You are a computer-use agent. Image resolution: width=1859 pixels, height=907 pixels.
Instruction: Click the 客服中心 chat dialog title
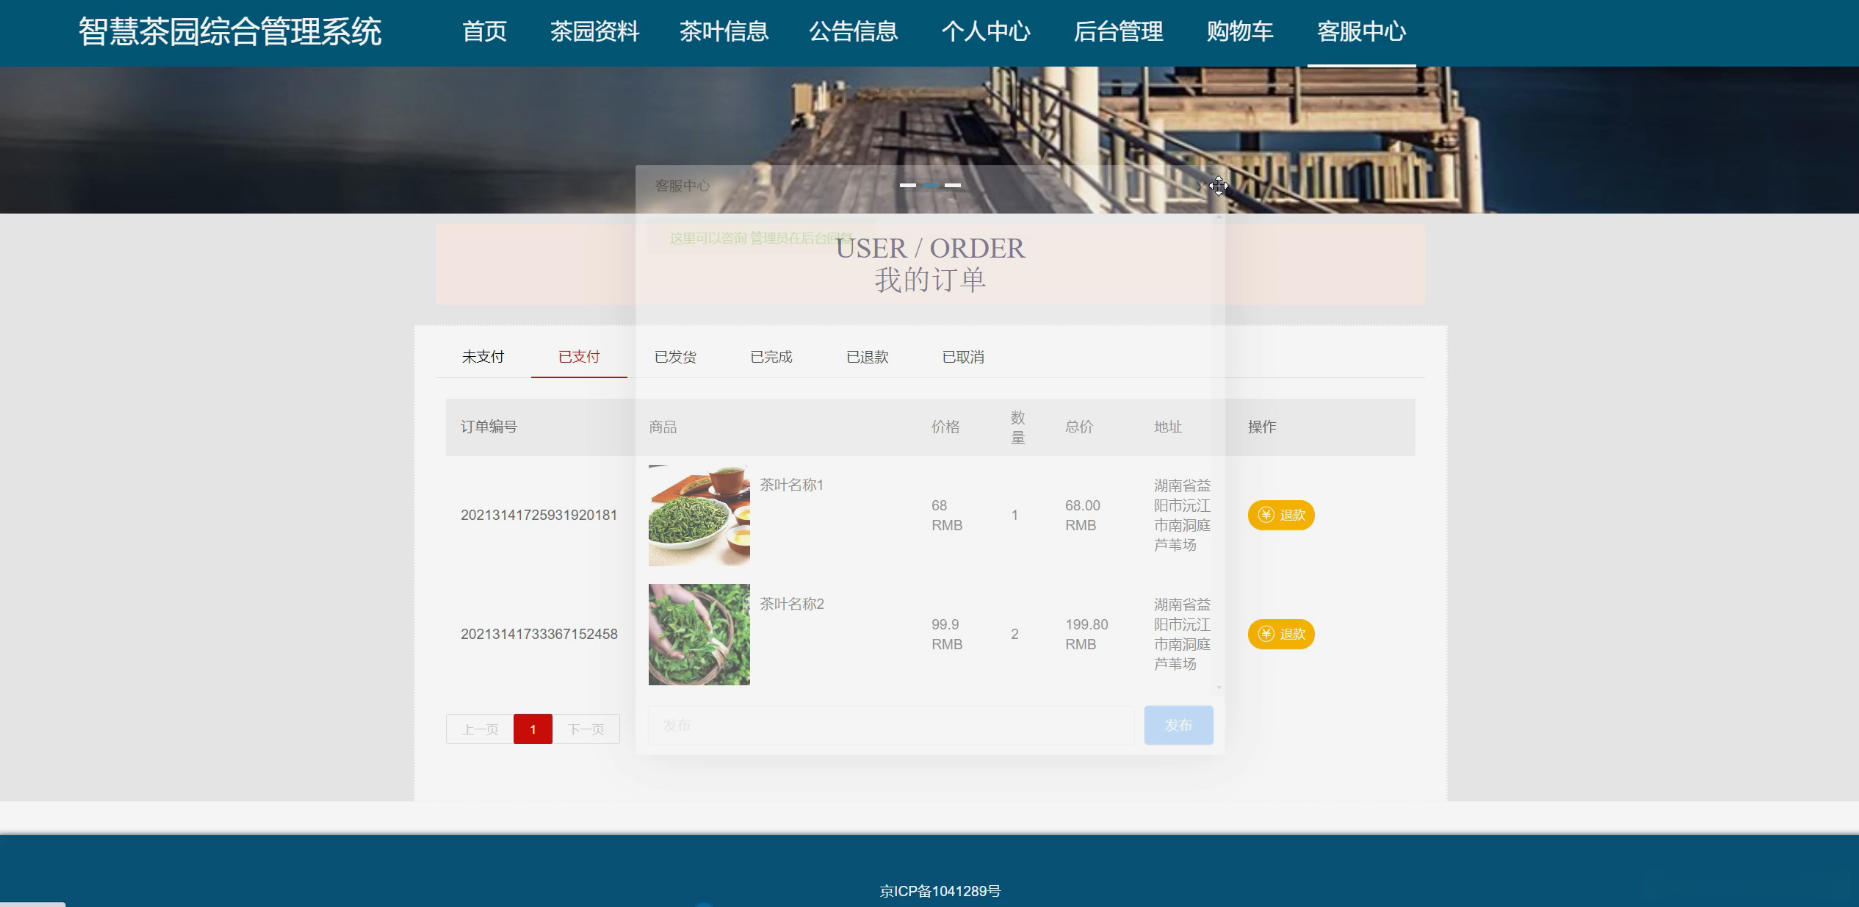pyautogui.click(x=682, y=186)
